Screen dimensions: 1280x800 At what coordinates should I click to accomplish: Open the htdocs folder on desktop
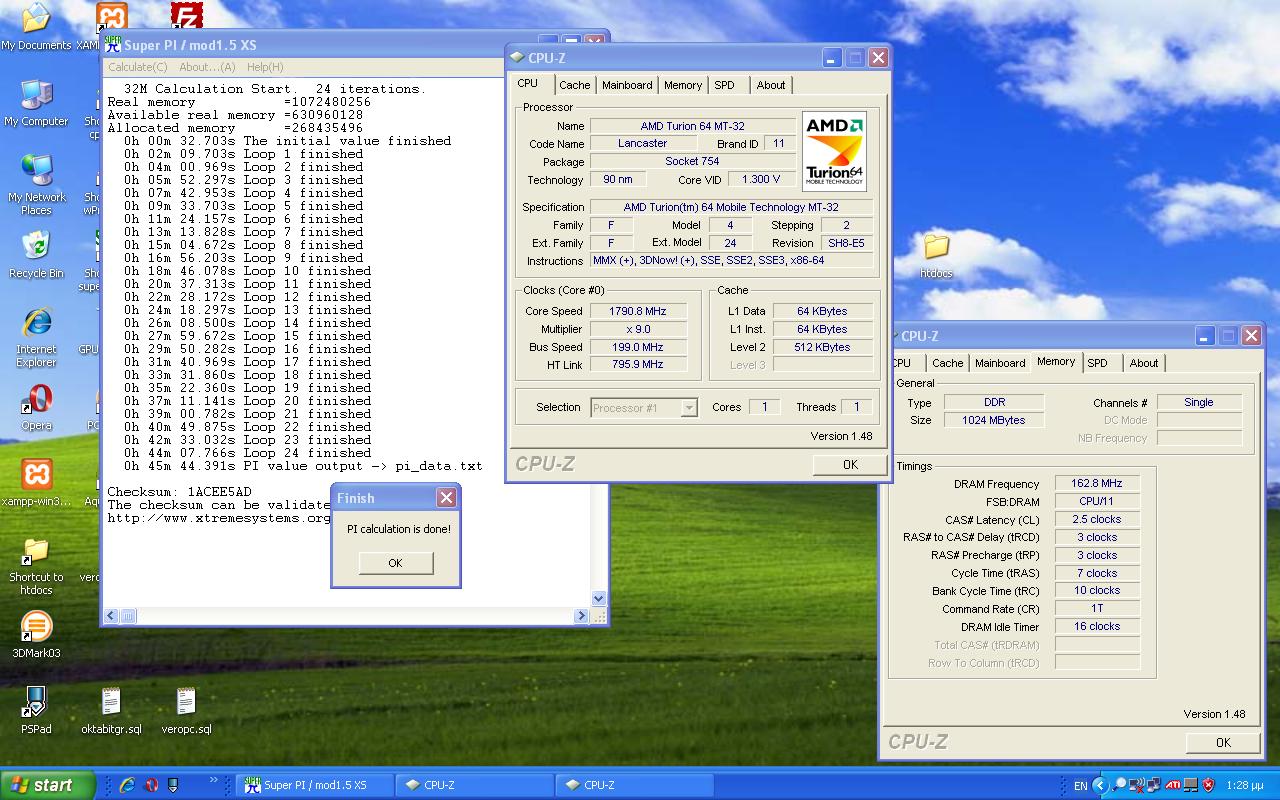point(936,255)
